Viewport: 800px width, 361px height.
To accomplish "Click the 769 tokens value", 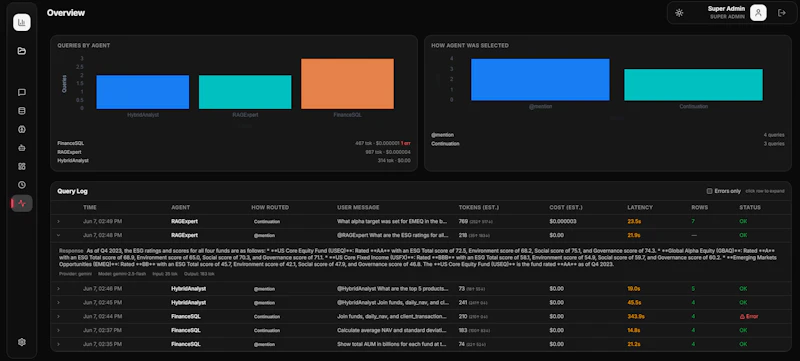I will (463, 221).
